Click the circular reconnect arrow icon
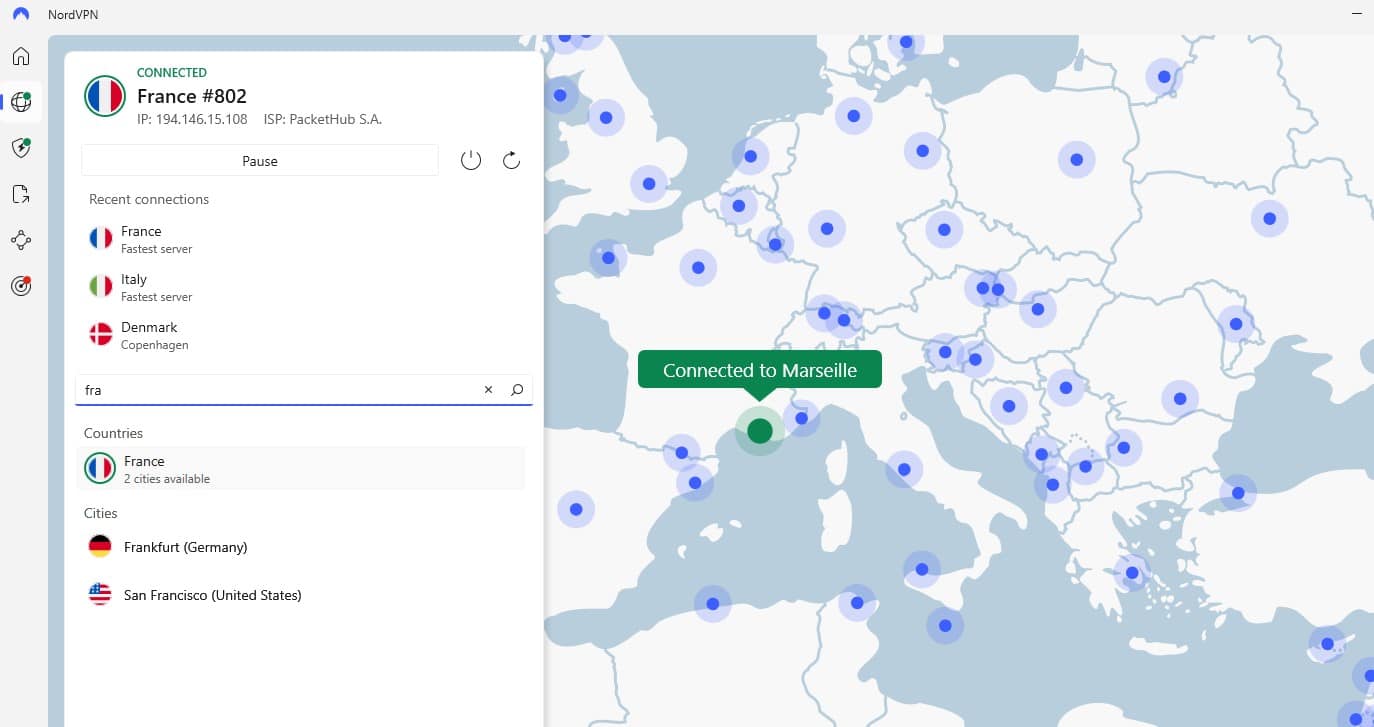The image size is (1374, 727). [511, 160]
